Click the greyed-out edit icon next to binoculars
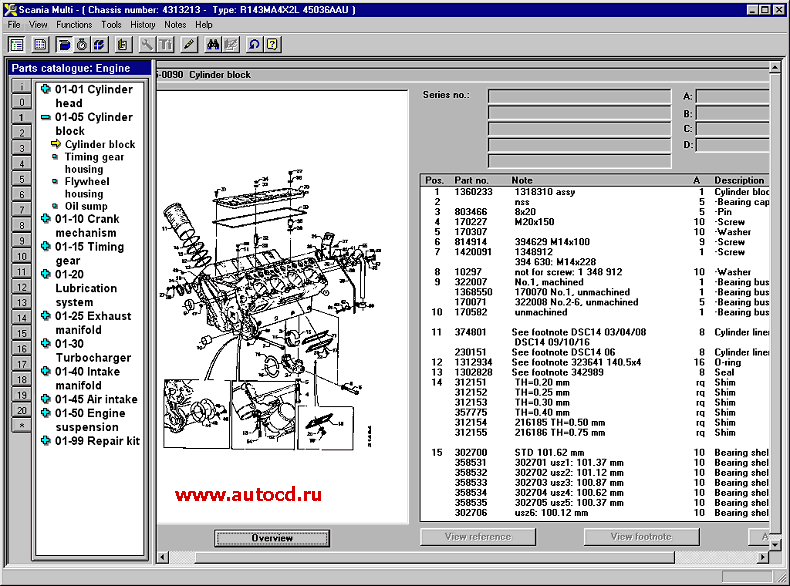790x586 pixels. pos(231,44)
